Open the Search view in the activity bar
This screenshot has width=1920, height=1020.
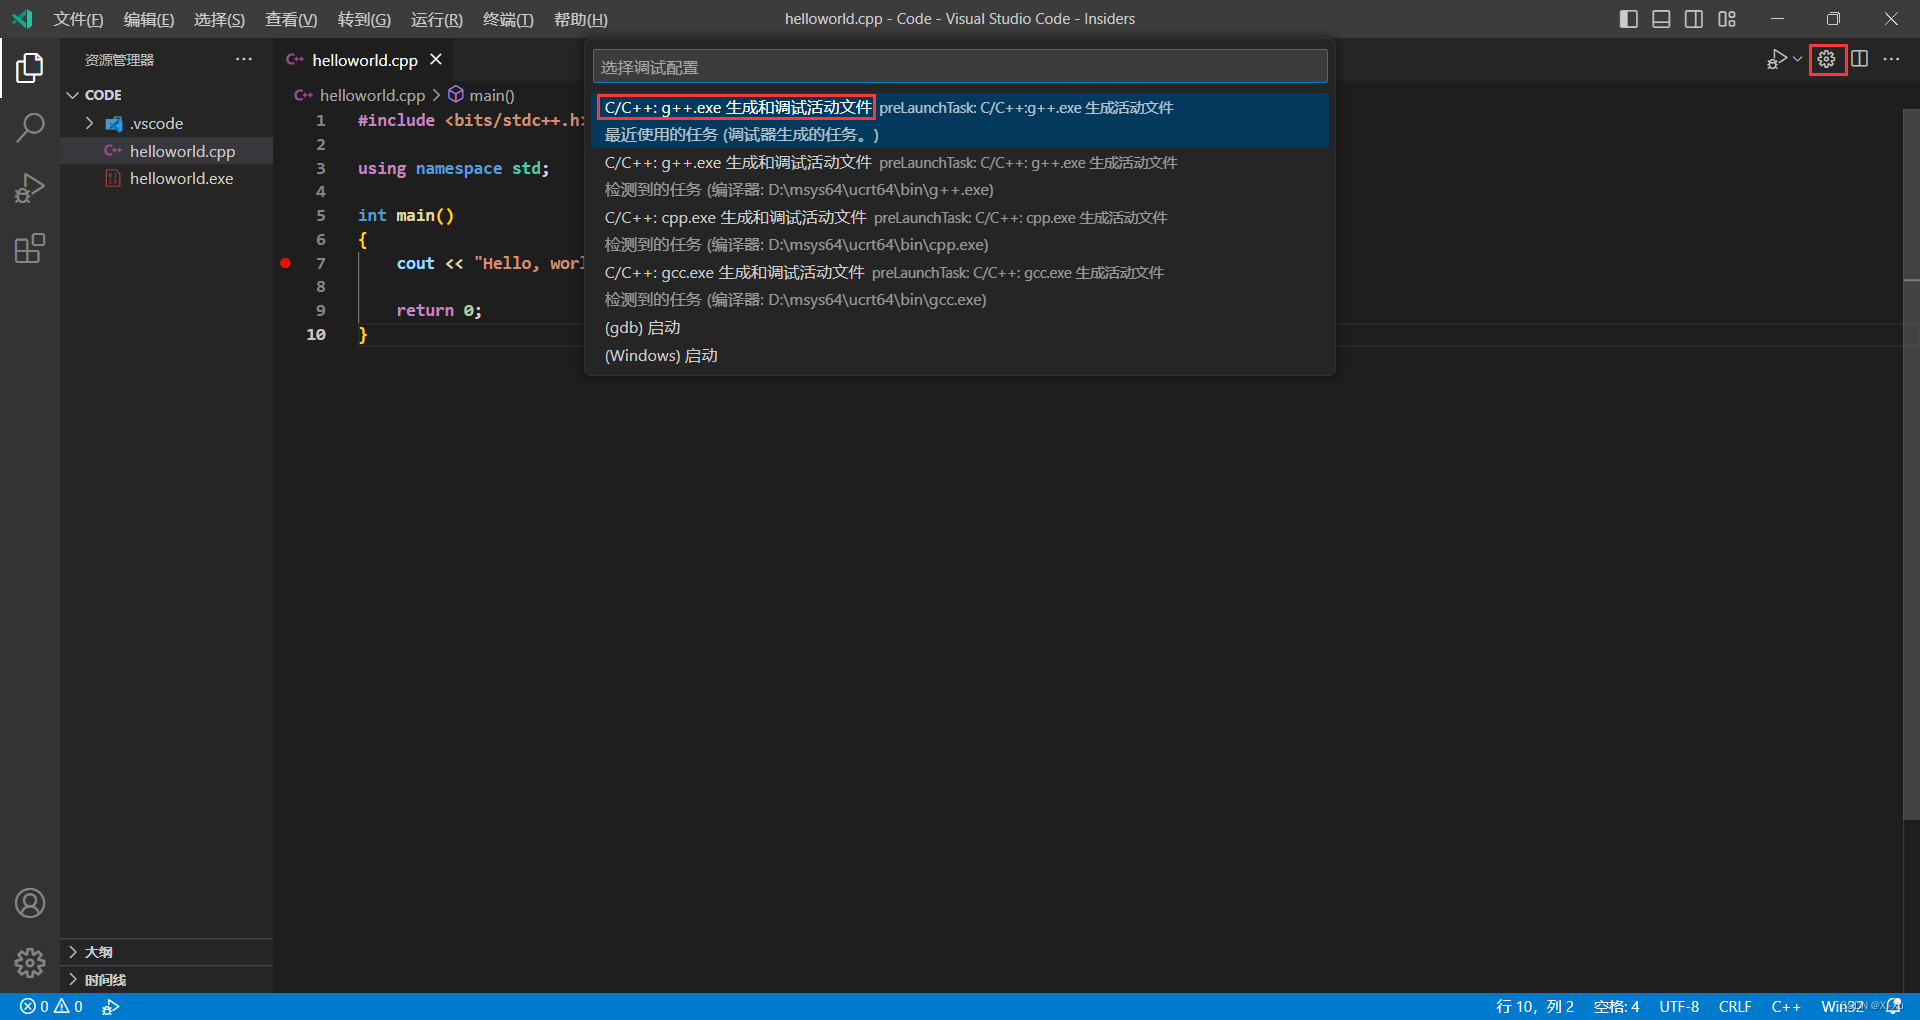30,127
